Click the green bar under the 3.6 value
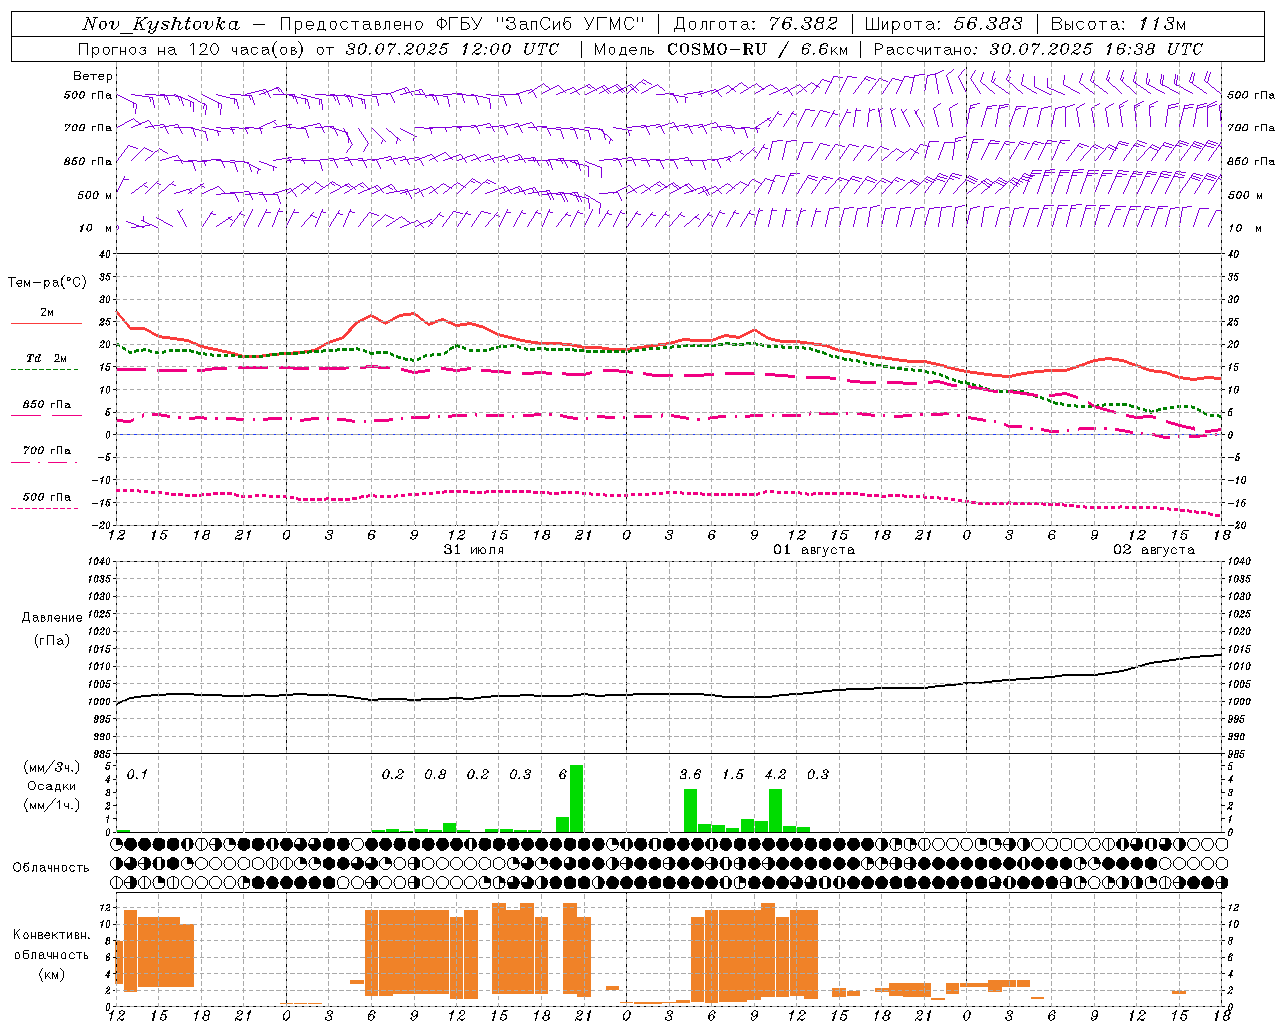Screen dimensions: 1280x1024 tap(690, 810)
